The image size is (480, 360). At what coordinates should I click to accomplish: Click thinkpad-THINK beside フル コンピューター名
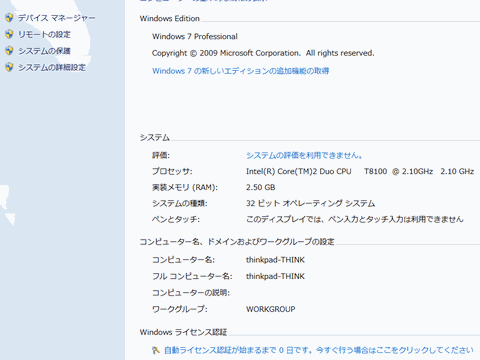275,276
